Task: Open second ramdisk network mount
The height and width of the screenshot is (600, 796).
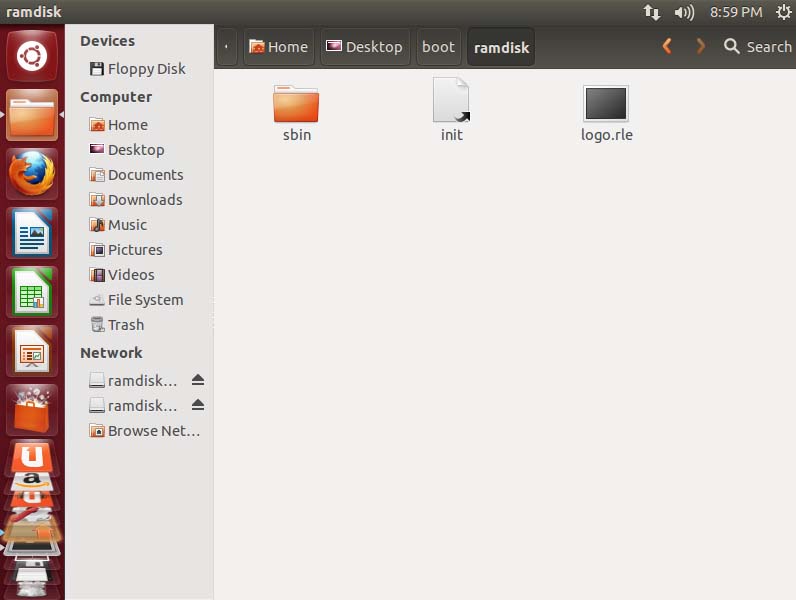Action: coord(133,406)
